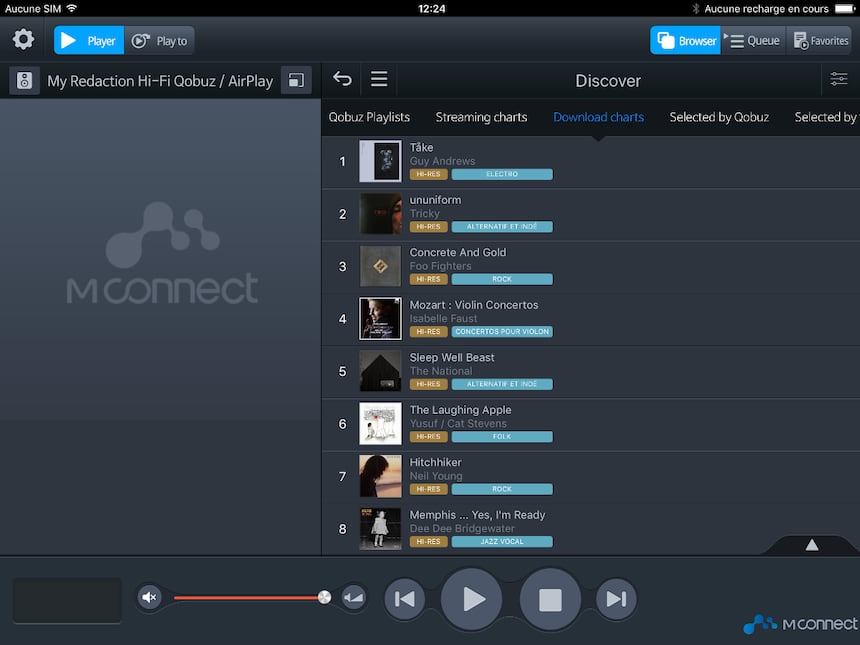Viewport: 860px width, 645px height.
Task: Mute the volume
Action: point(149,597)
